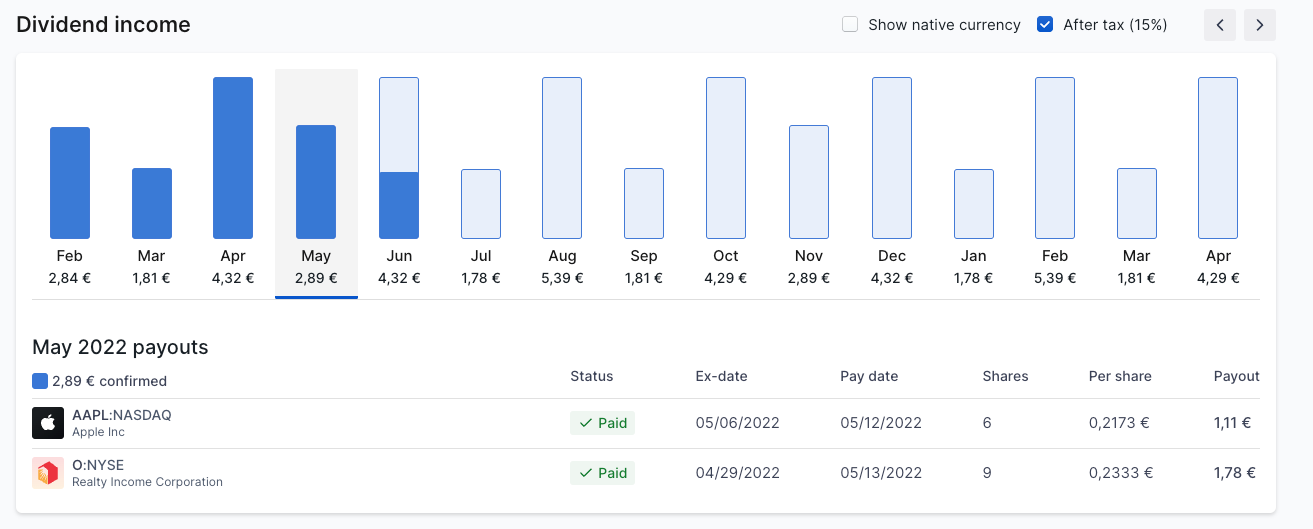The image size is (1313, 529).
Task: Select the June bar in the chart
Action: click(399, 158)
